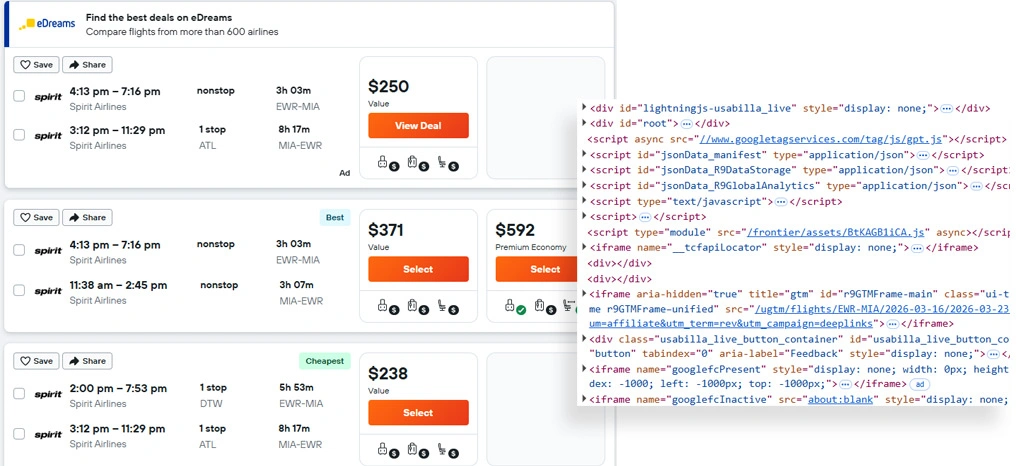Screen dimensions: 1026x466
Task: Click the carry-on bag fee icon under $250
Action: pyautogui.click(x=414, y=163)
